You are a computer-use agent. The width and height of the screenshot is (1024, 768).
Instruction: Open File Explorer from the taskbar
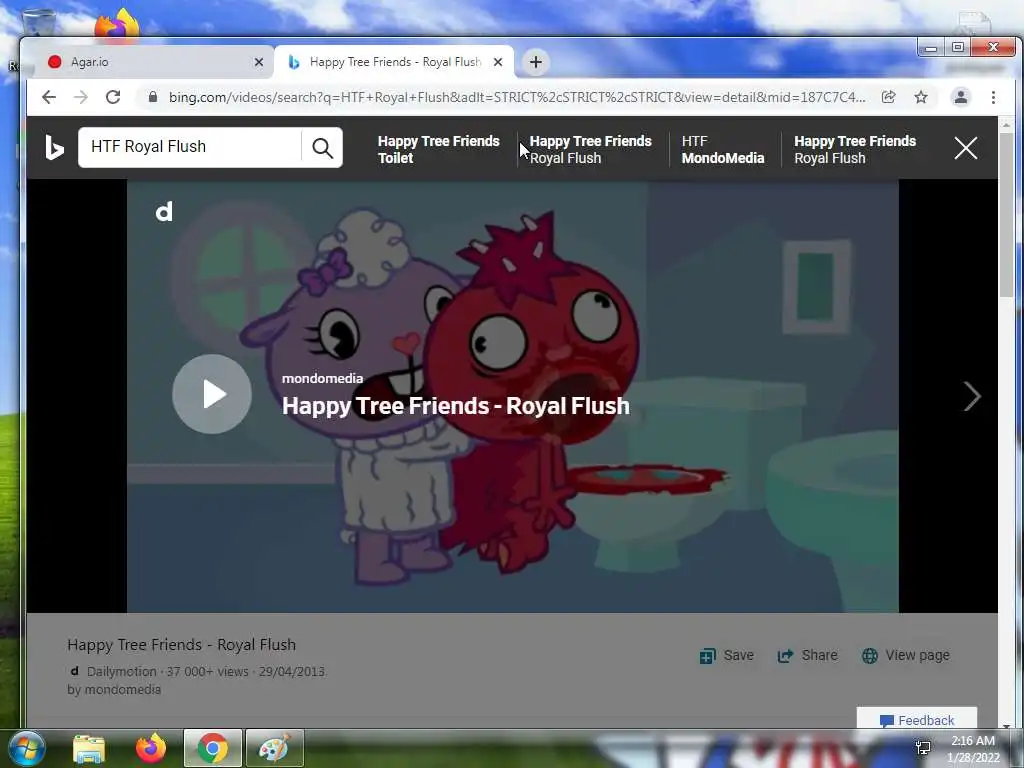pos(89,748)
